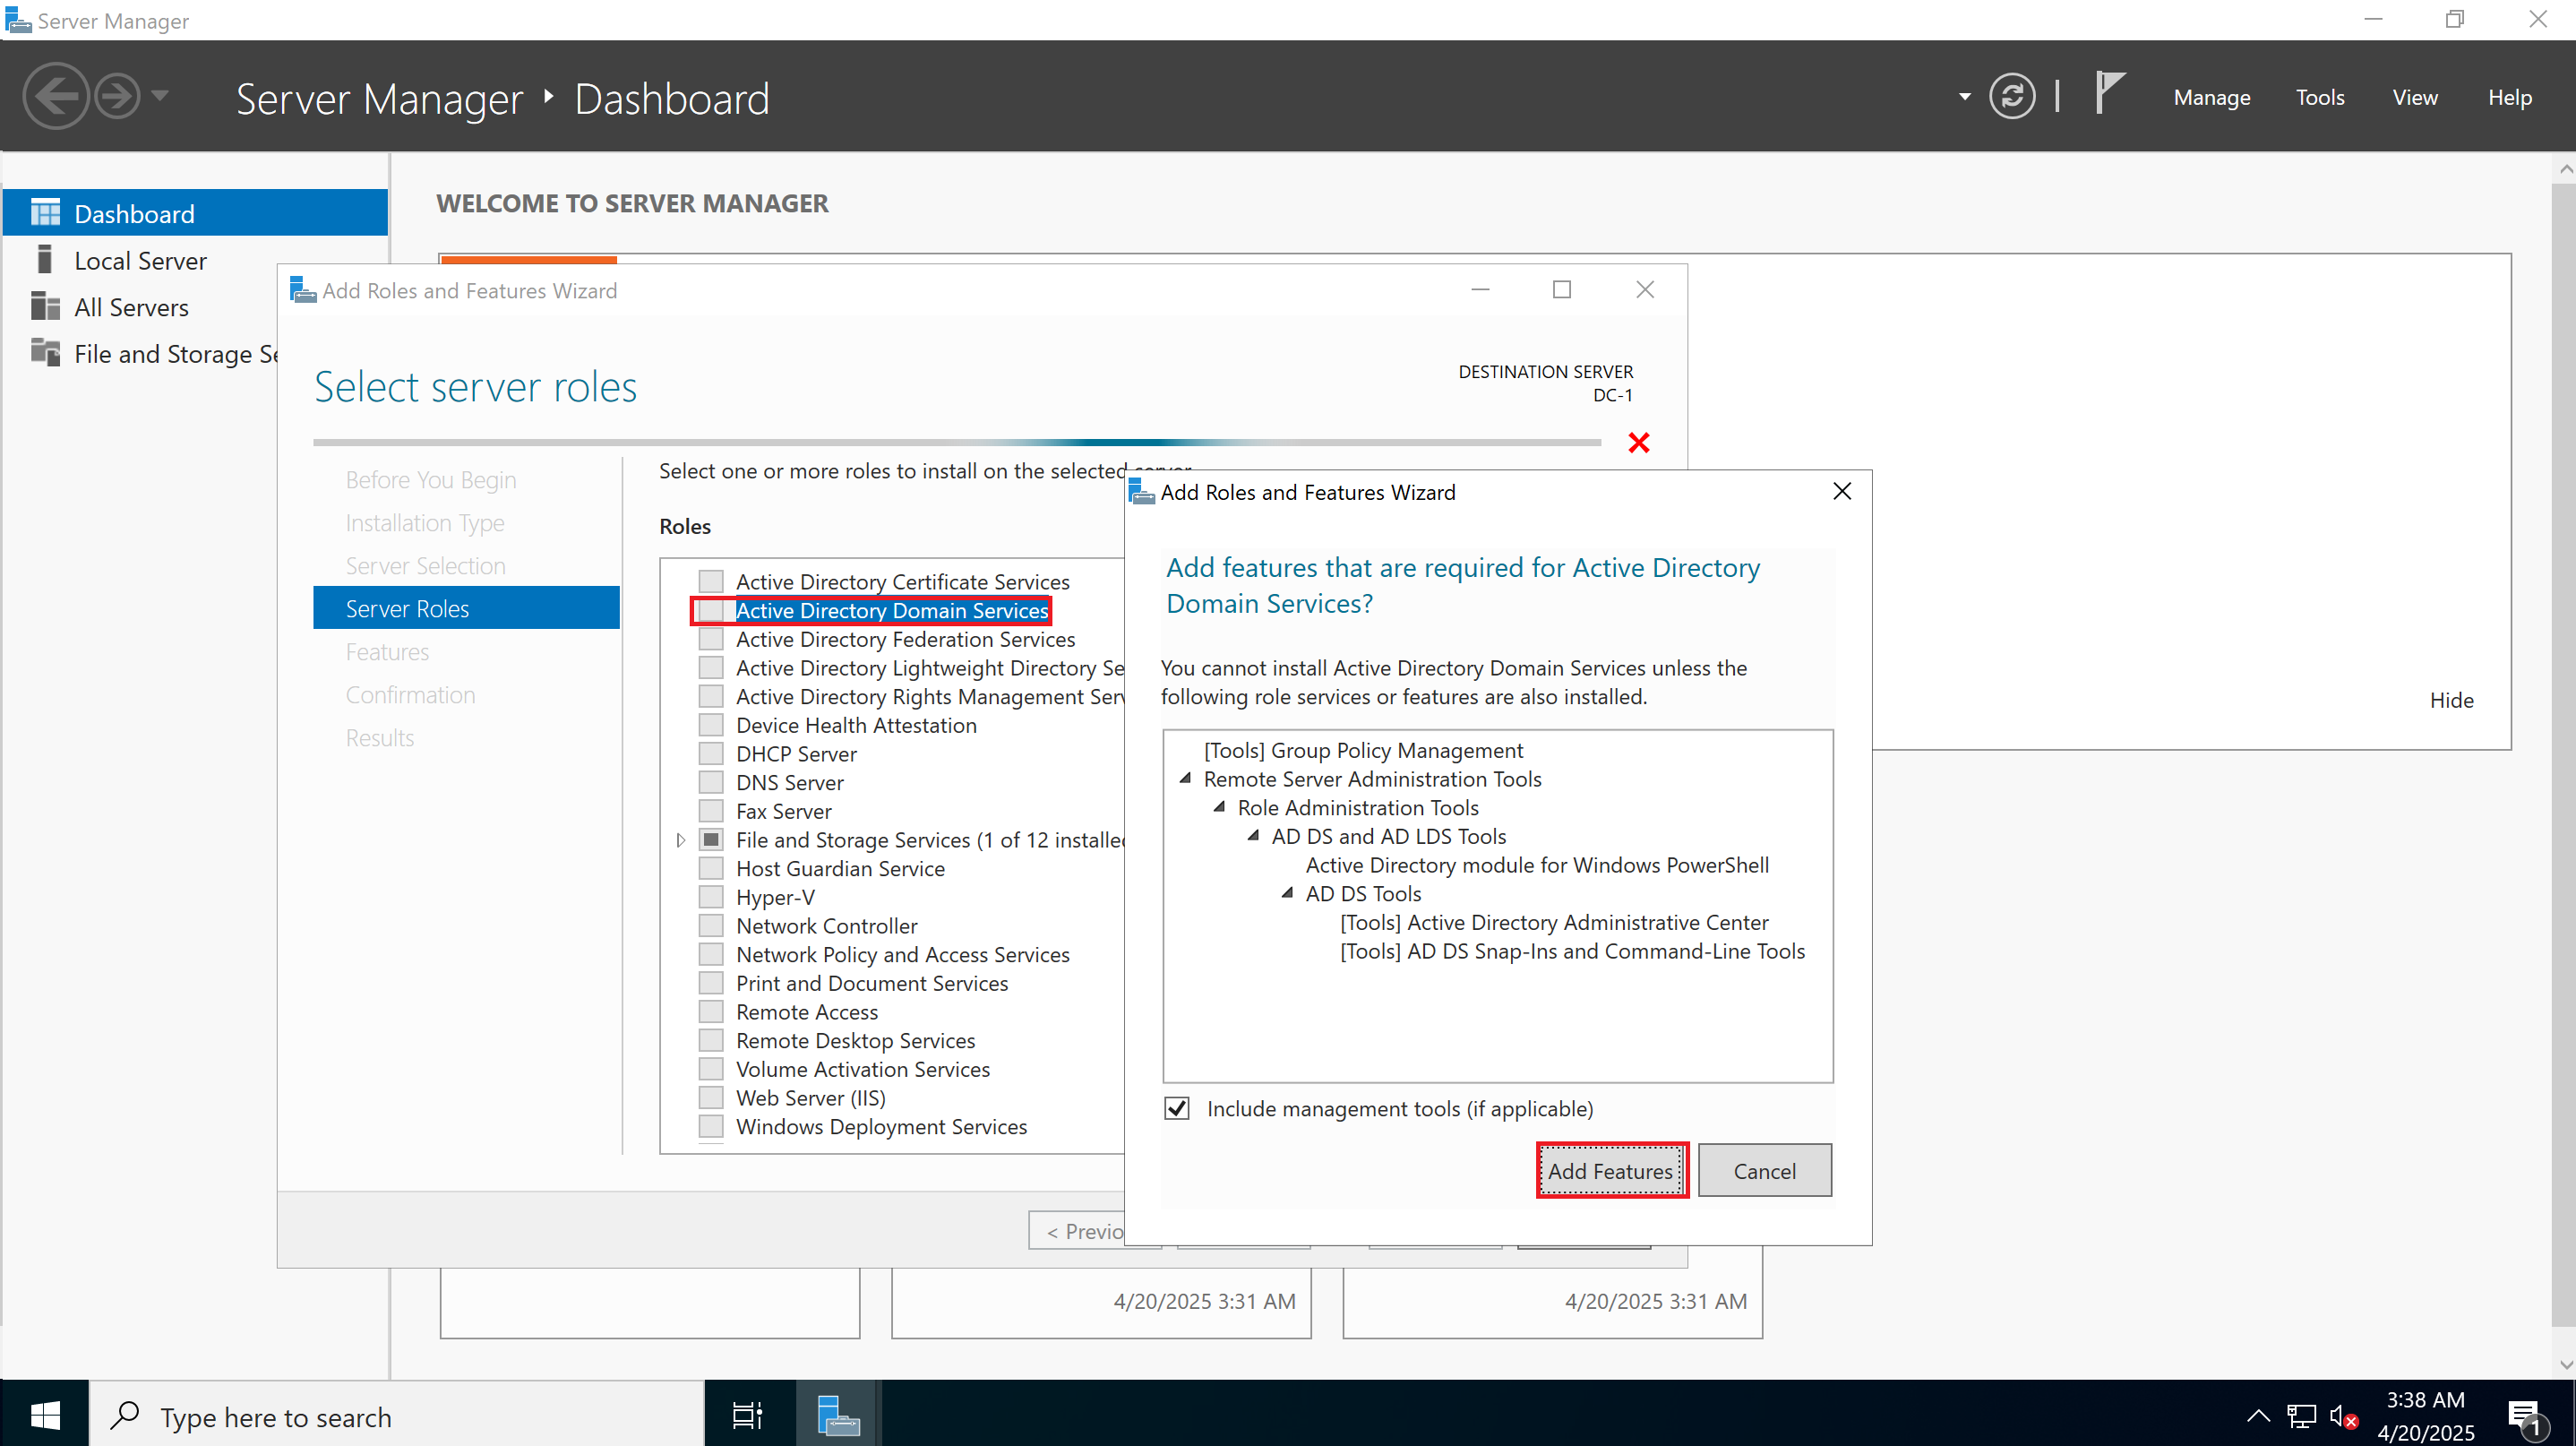Check Active Directory Certificate Services checkbox

coord(710,581)
